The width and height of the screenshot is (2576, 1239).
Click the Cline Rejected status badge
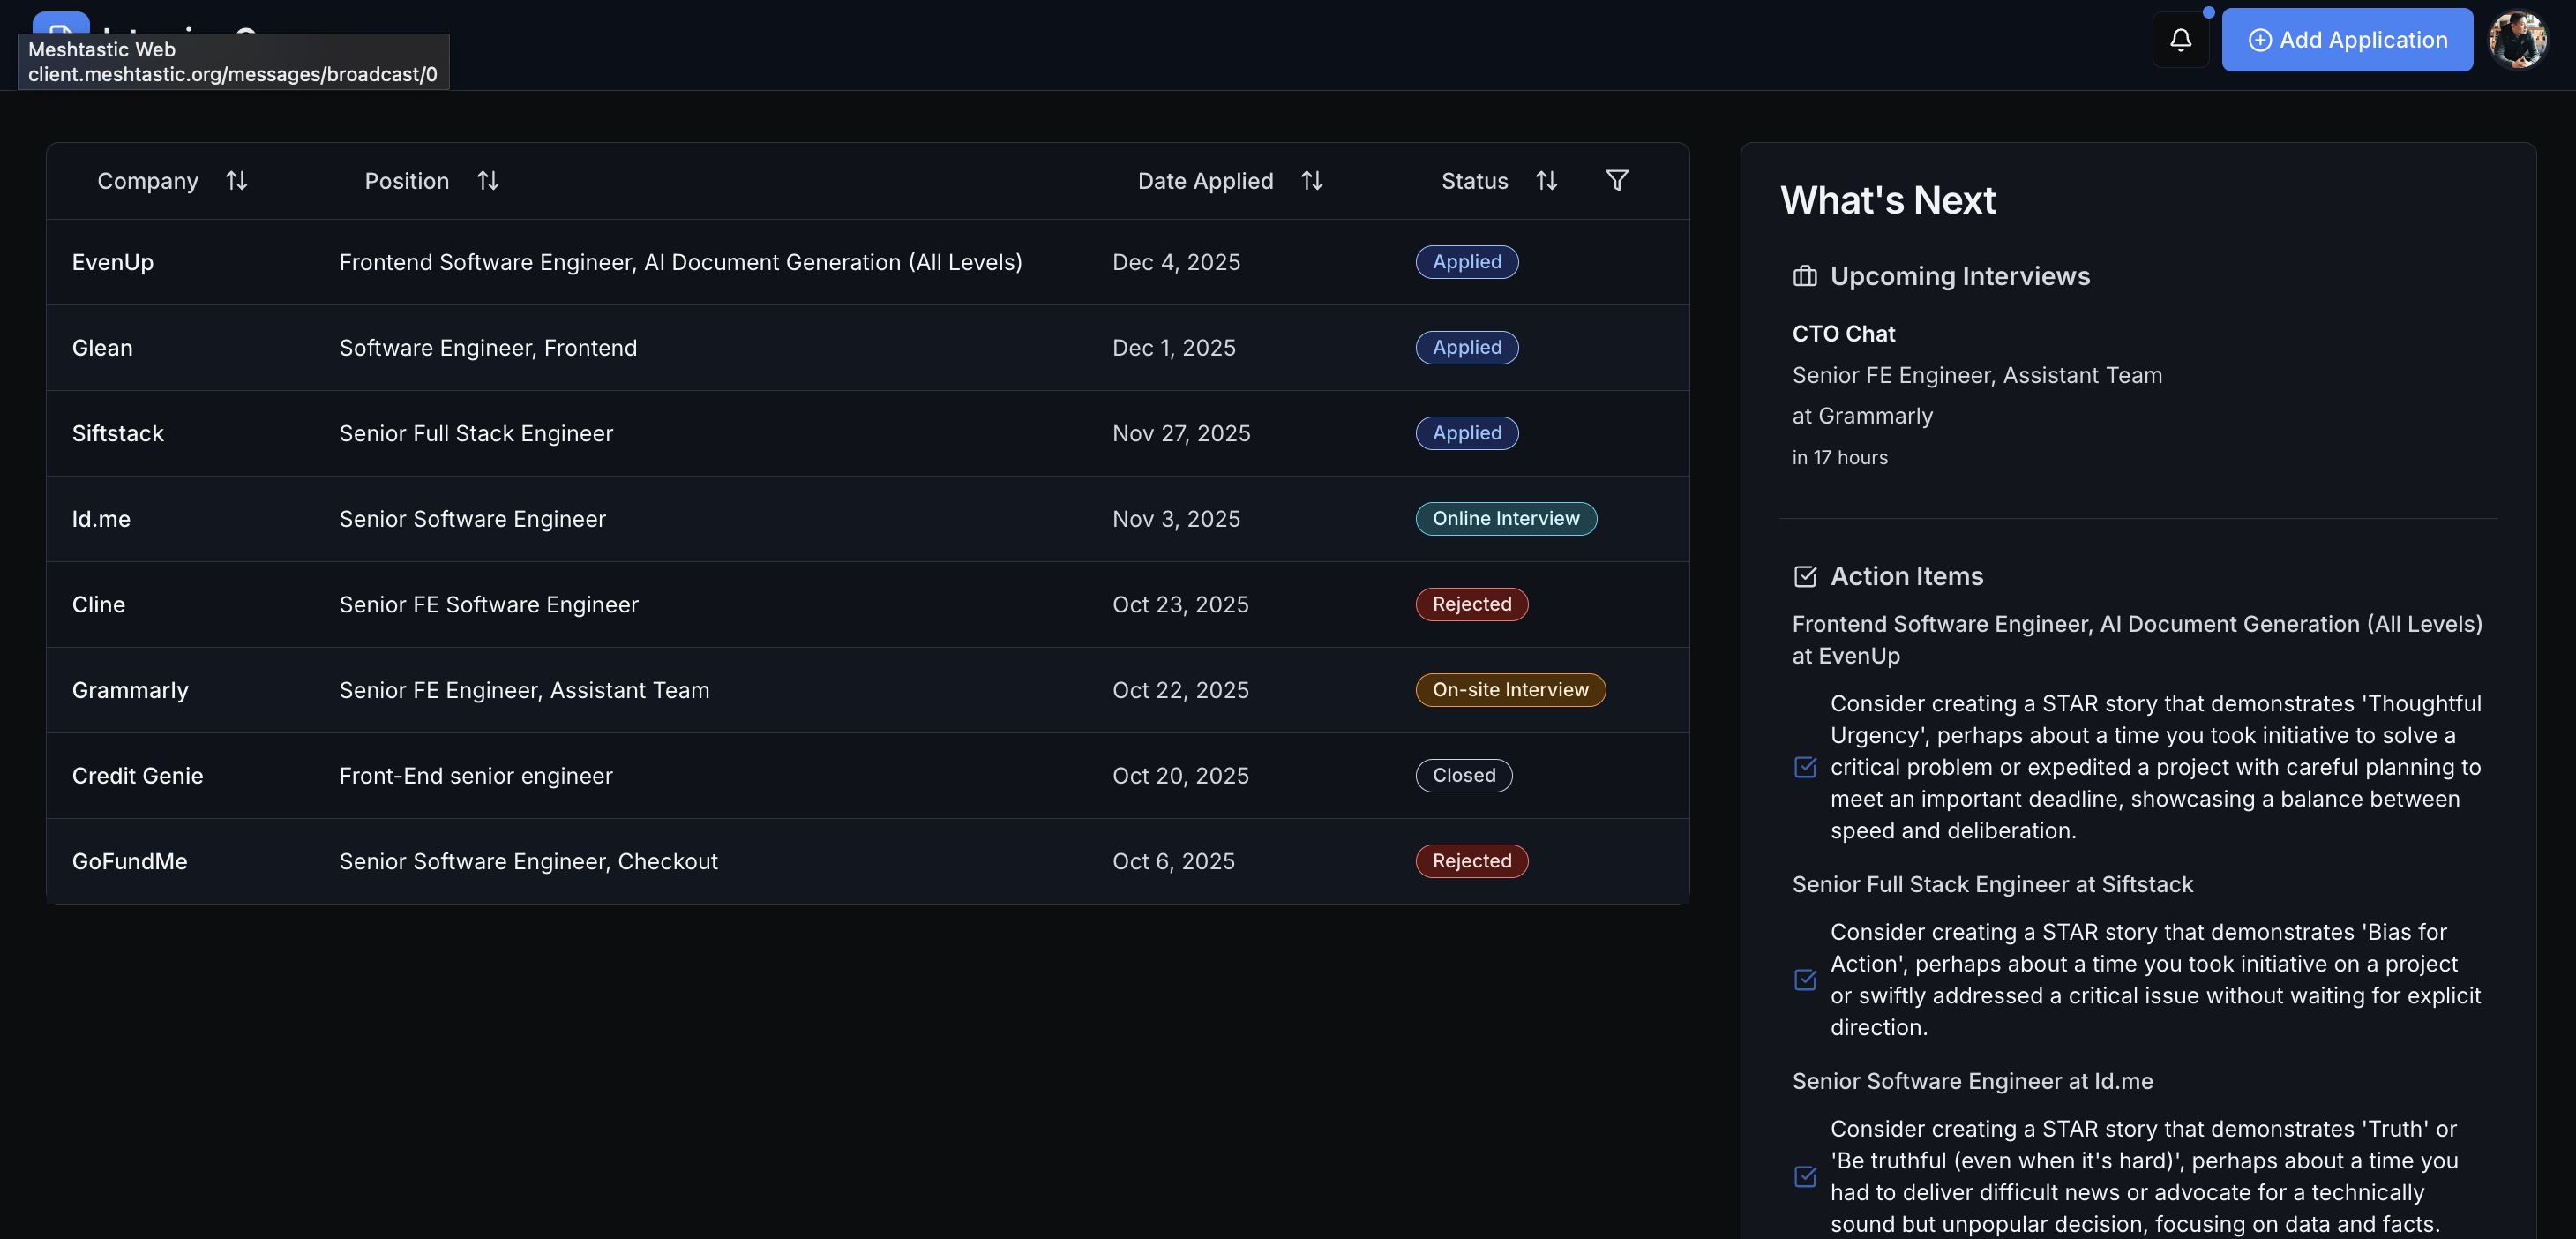coord(1471,605)
